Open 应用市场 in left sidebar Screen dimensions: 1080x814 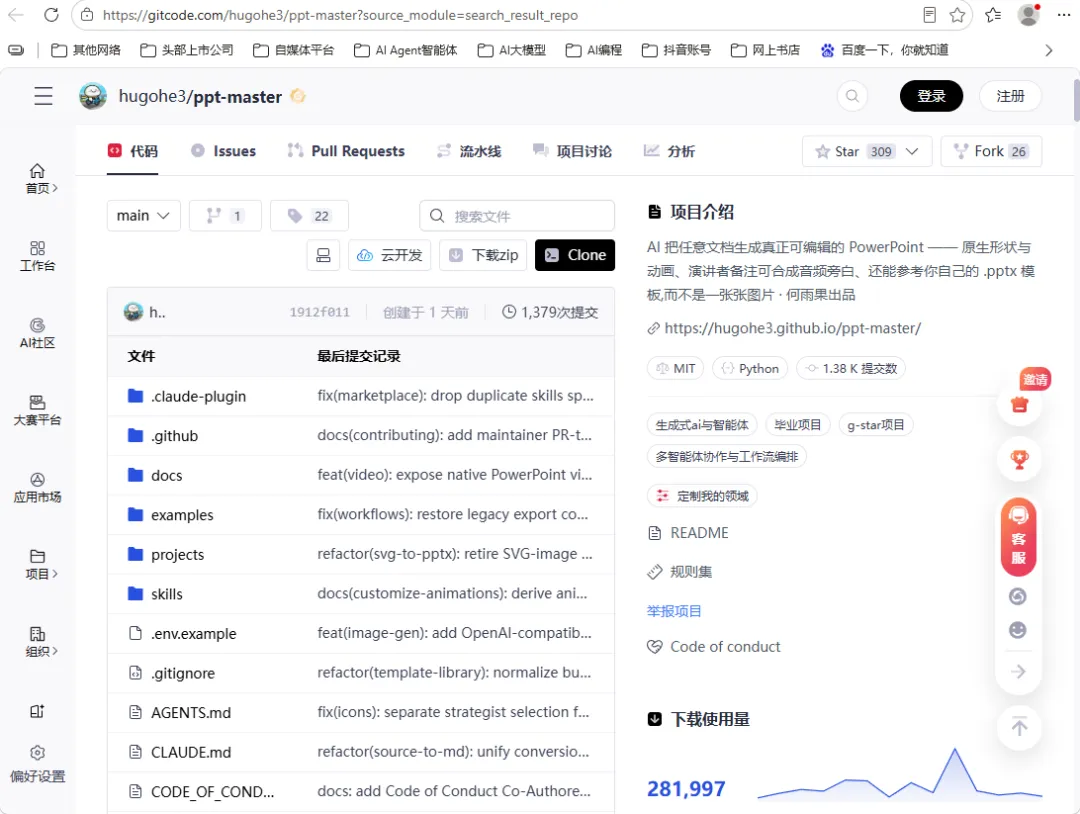click(38, 488)
